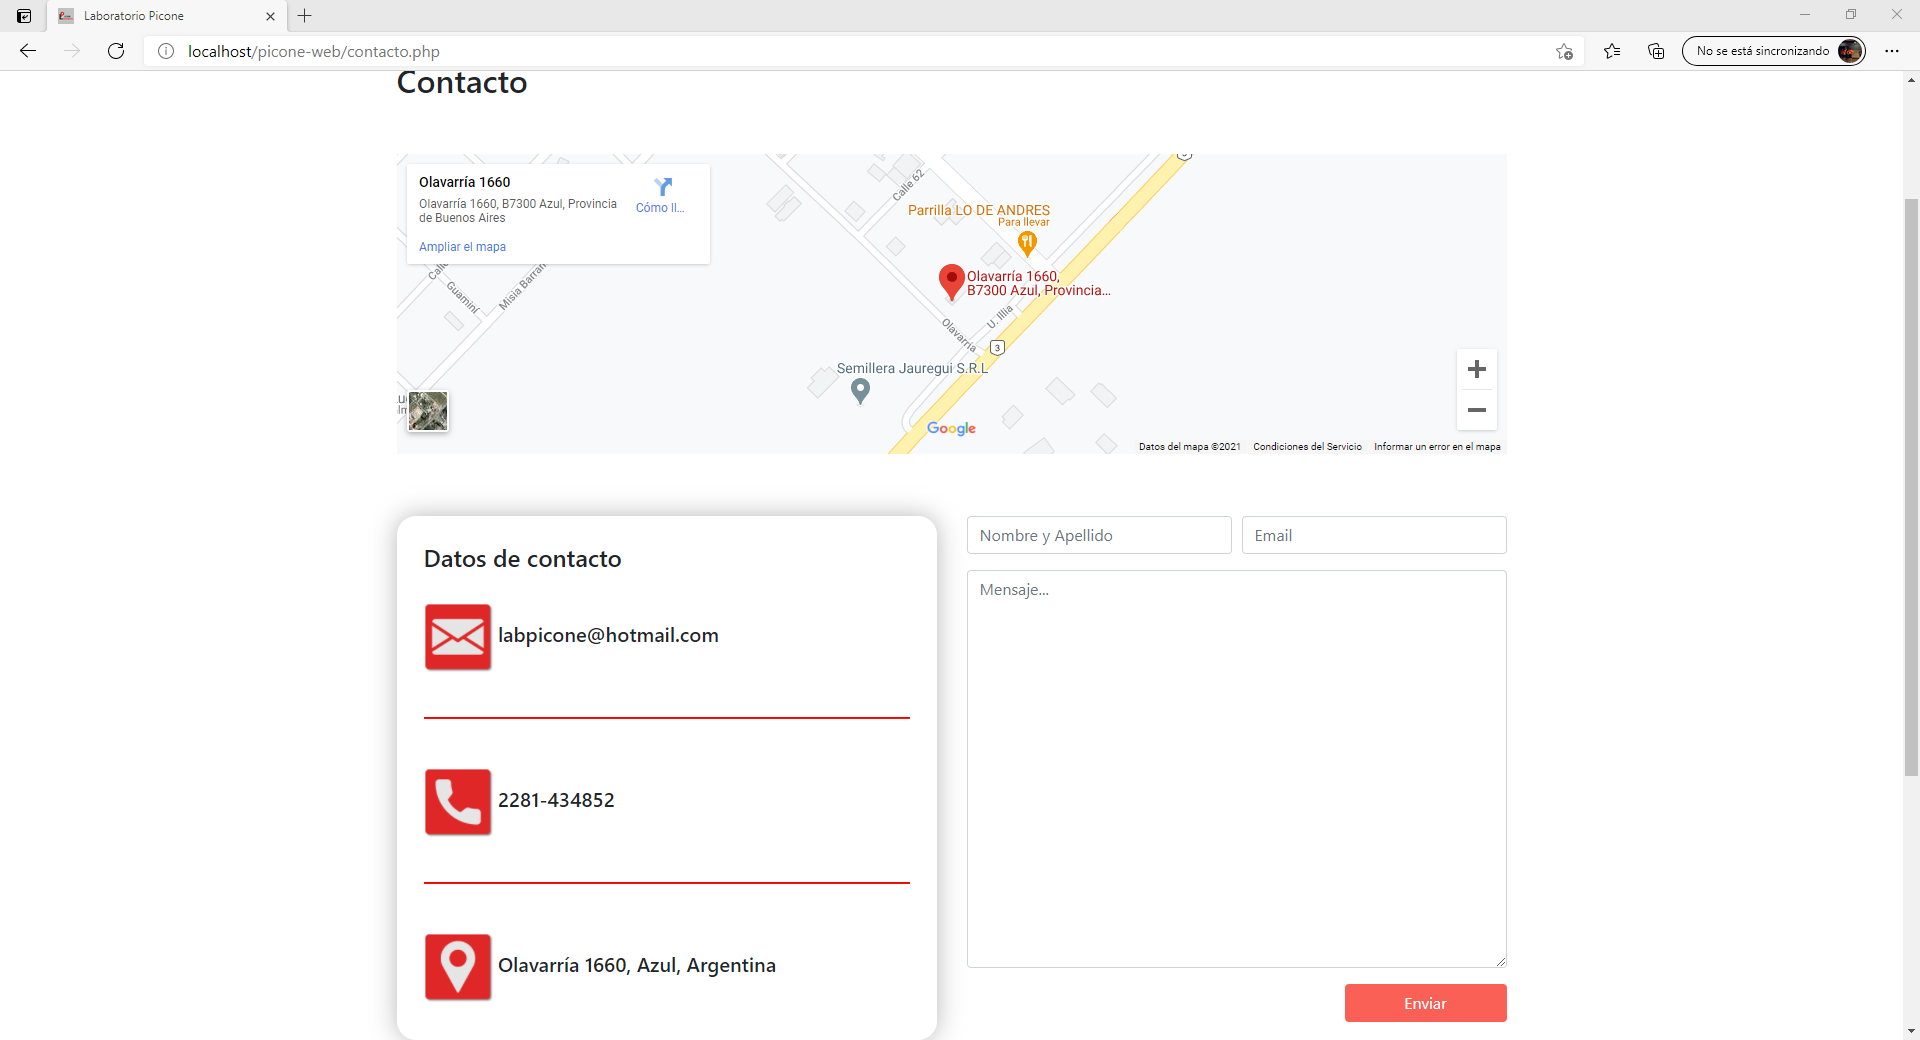
Task: Open the Favorites star list icon
Action: 1612,51
